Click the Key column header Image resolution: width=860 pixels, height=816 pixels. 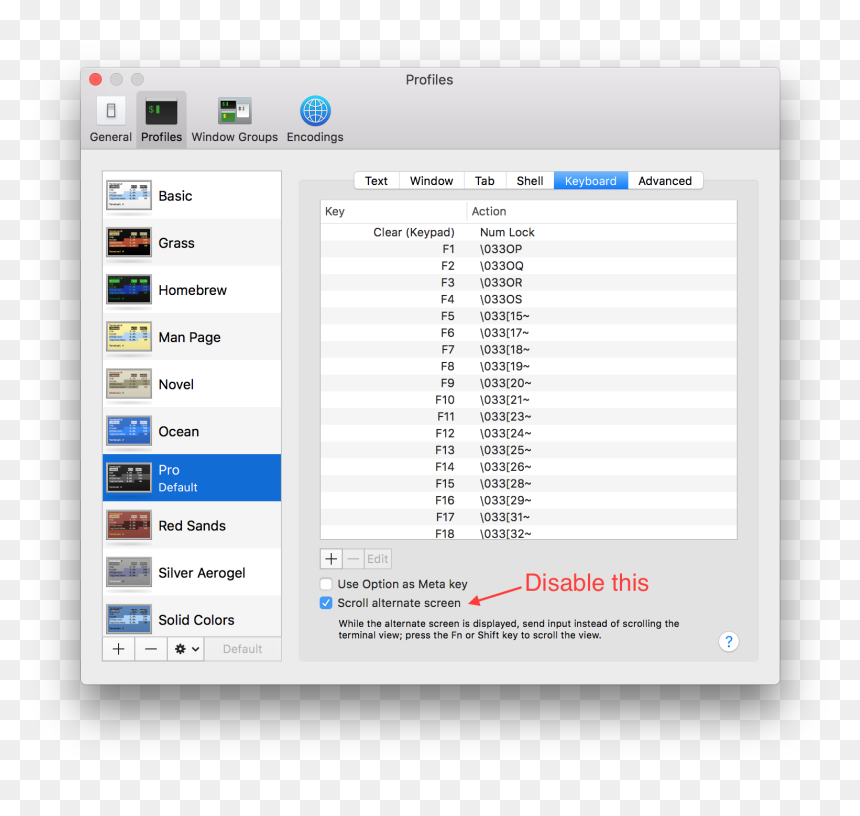(x=393, y=212)
